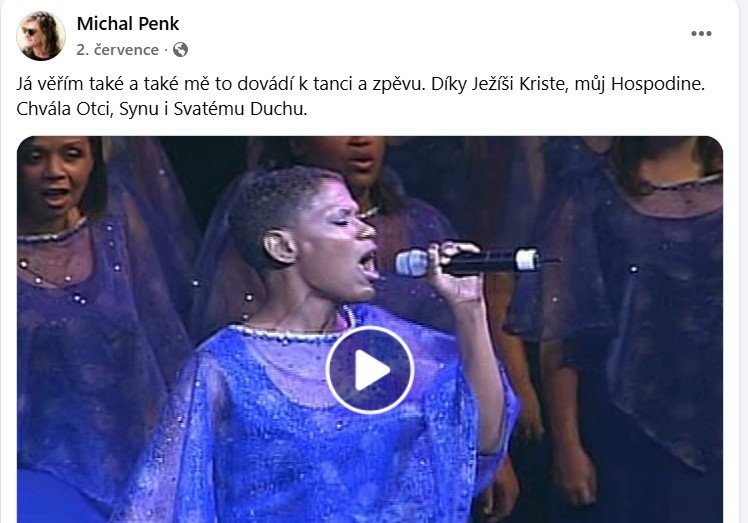Click the lead singer's hand gripping the microphone
The height and width of the screenshot is (523, 748).
456,272
